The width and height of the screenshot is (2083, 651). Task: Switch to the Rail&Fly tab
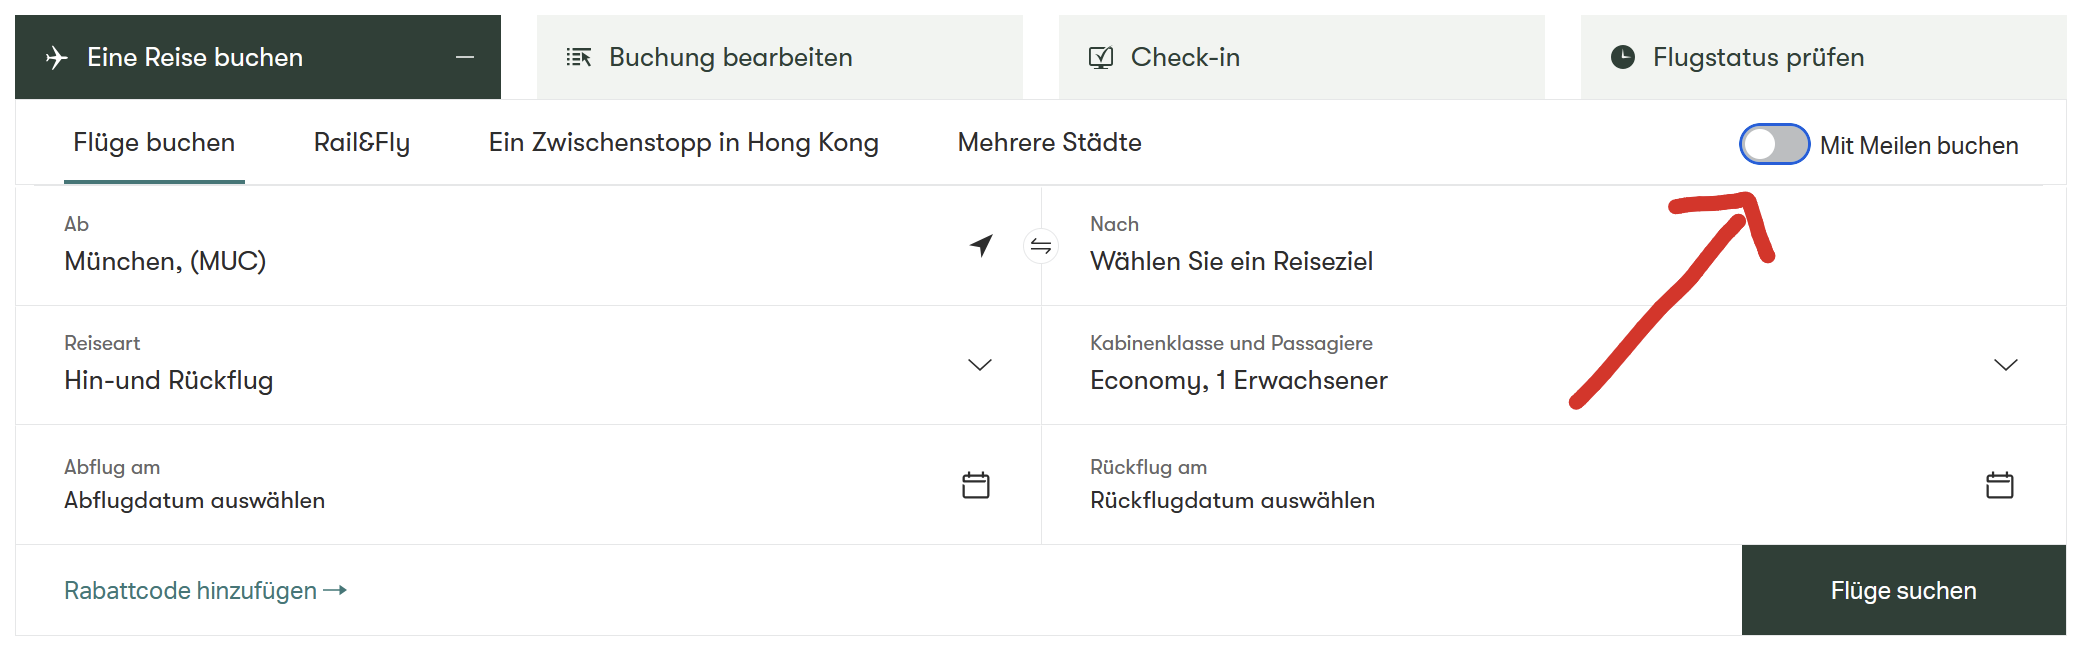361,143
